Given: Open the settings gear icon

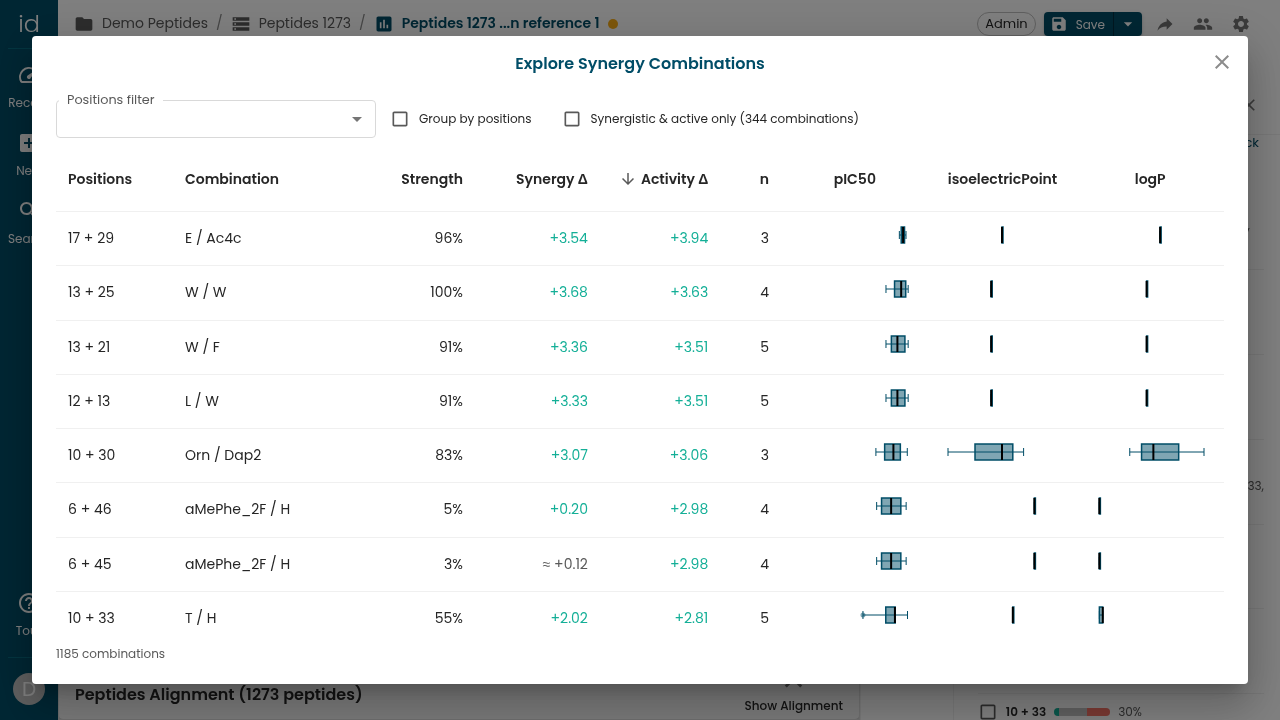Looking at the screenshot, I should pos(1241,24).
